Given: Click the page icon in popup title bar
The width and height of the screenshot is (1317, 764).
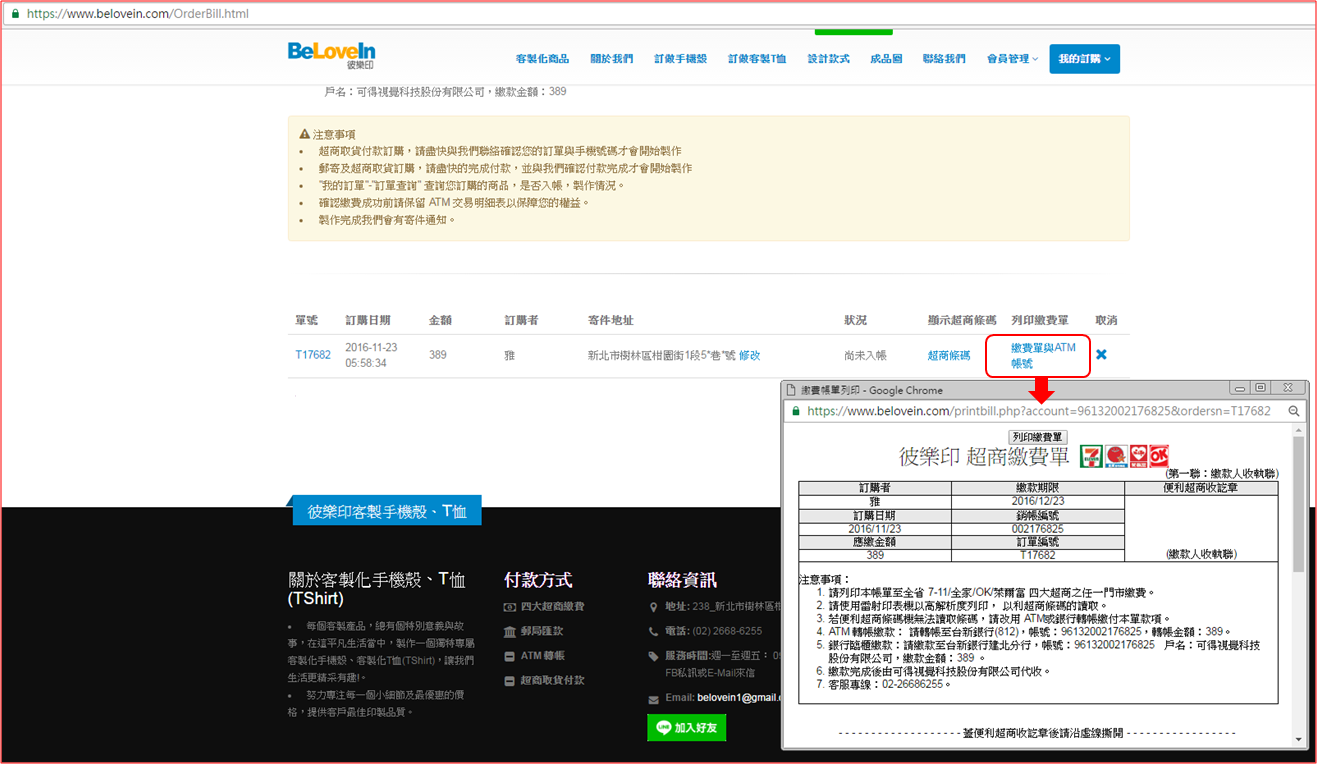Looking at the screenshot, I should click(x=792, y=390).
